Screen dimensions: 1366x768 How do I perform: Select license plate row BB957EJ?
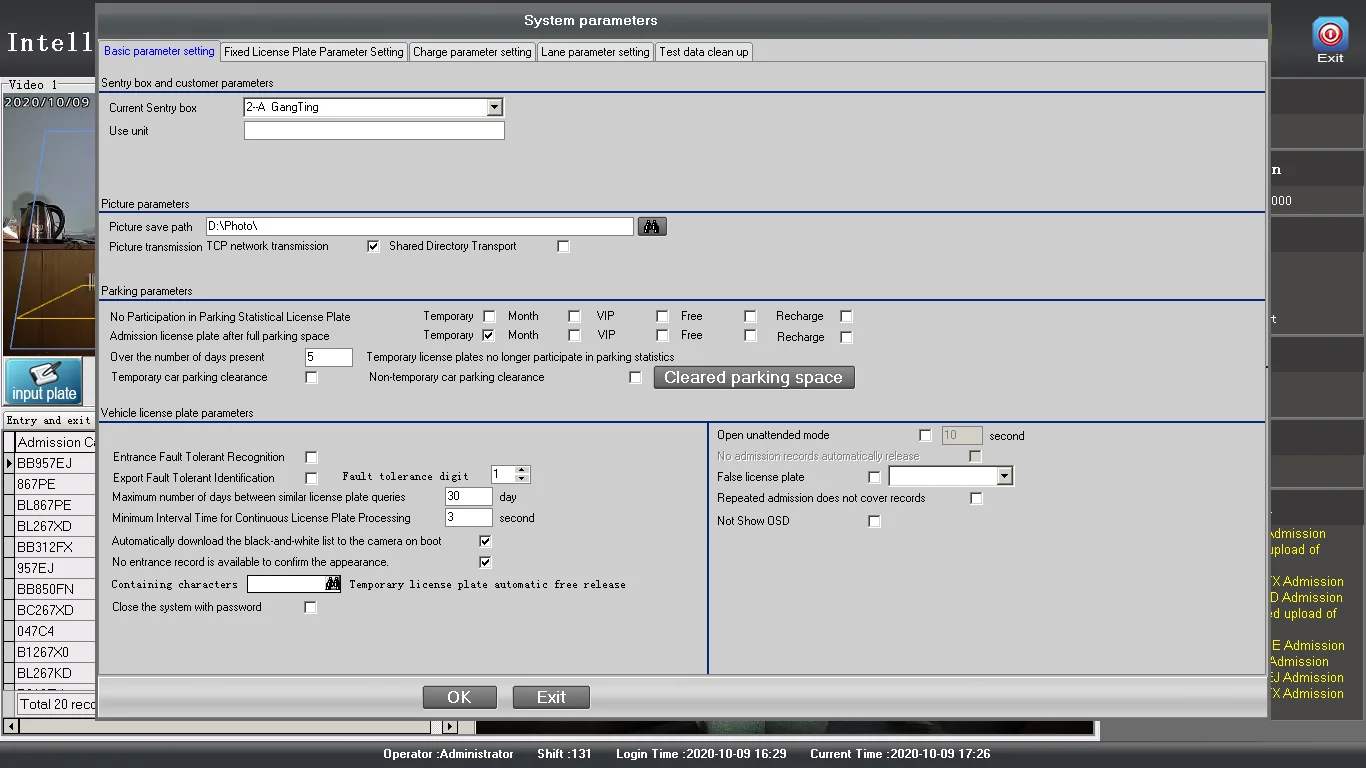[45, 463]
